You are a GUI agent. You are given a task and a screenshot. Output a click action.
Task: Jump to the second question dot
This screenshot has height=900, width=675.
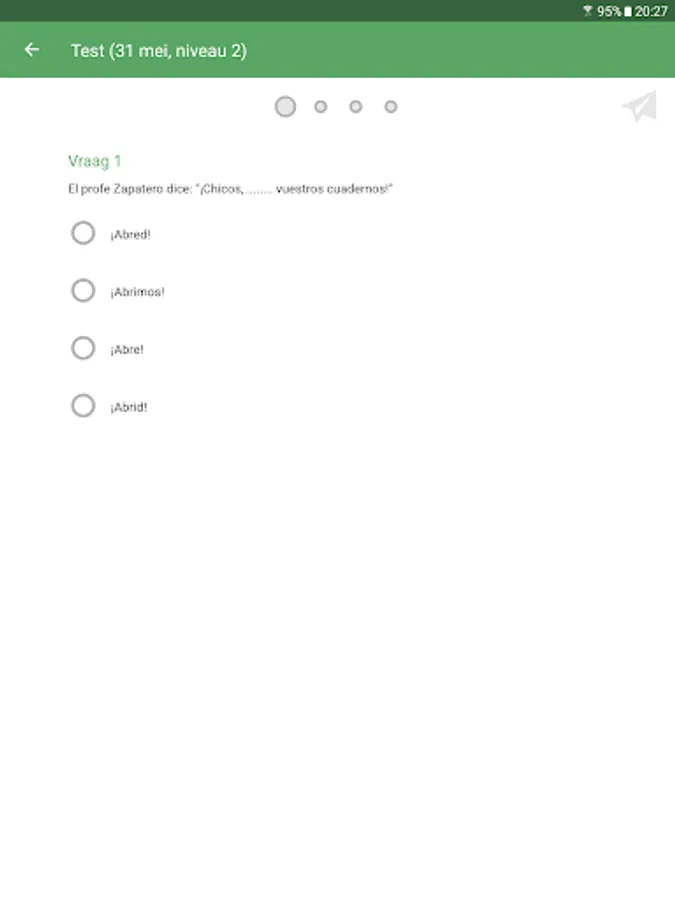point(321,107)
